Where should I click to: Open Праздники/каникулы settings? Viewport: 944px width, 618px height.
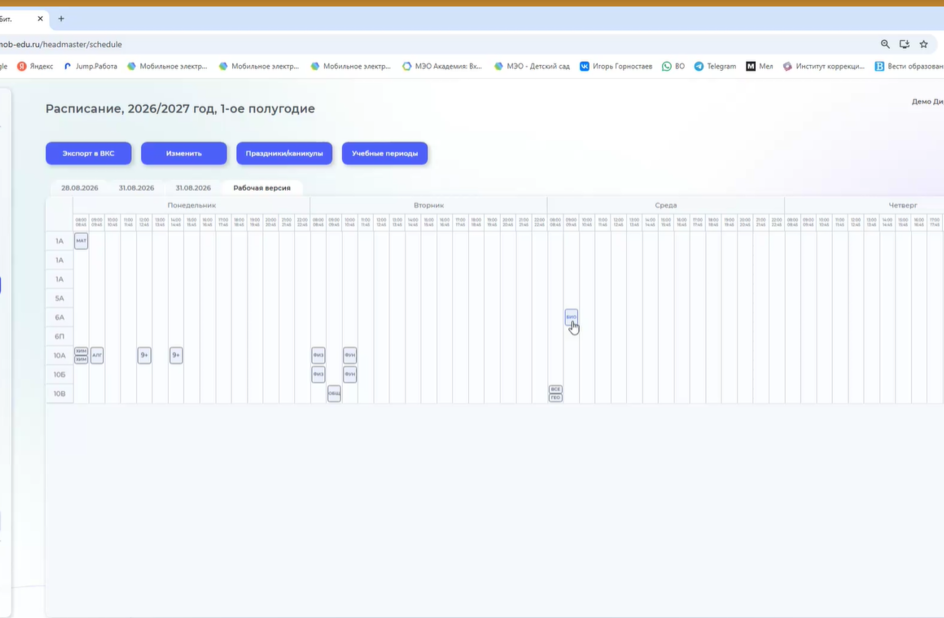pyautogui.click(x=284, y=153)
